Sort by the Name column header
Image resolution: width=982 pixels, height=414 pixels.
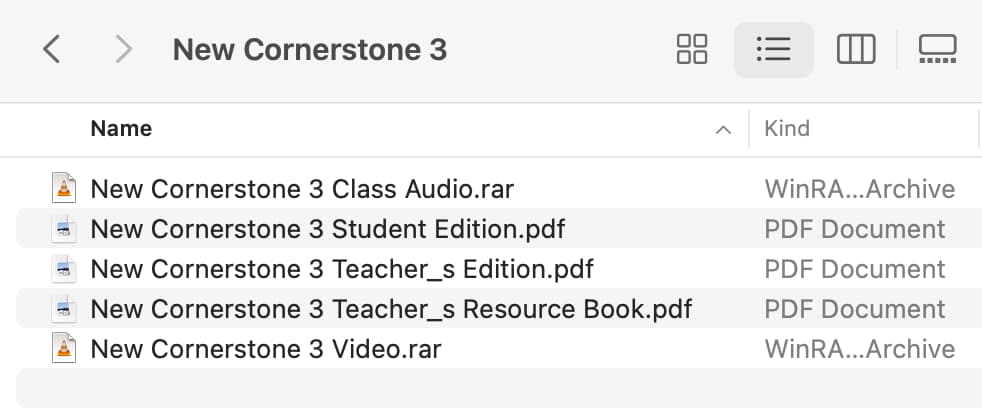121,128
